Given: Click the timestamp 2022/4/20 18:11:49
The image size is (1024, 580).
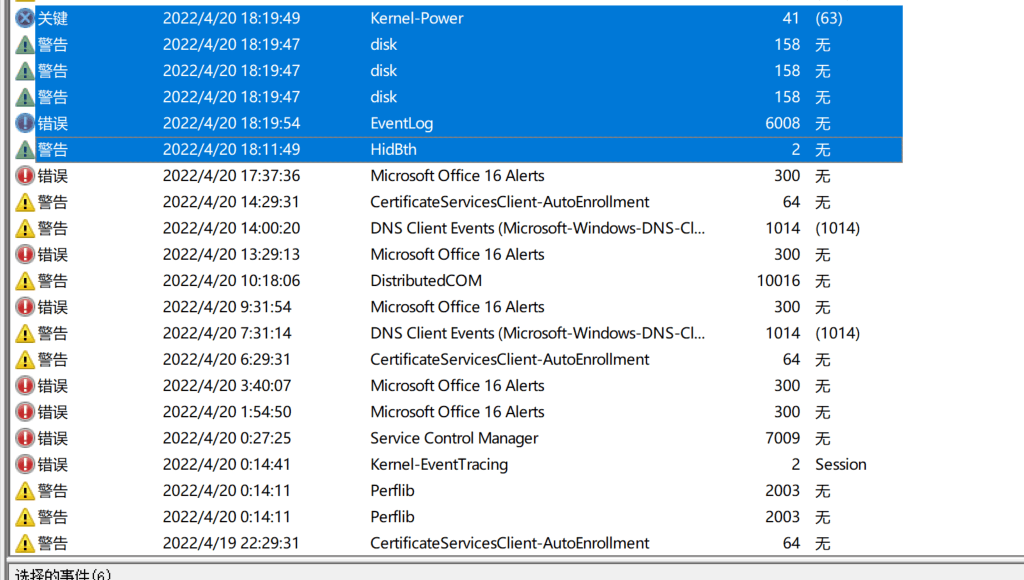Looking at the screenshot, I should [x=231, y=150].
